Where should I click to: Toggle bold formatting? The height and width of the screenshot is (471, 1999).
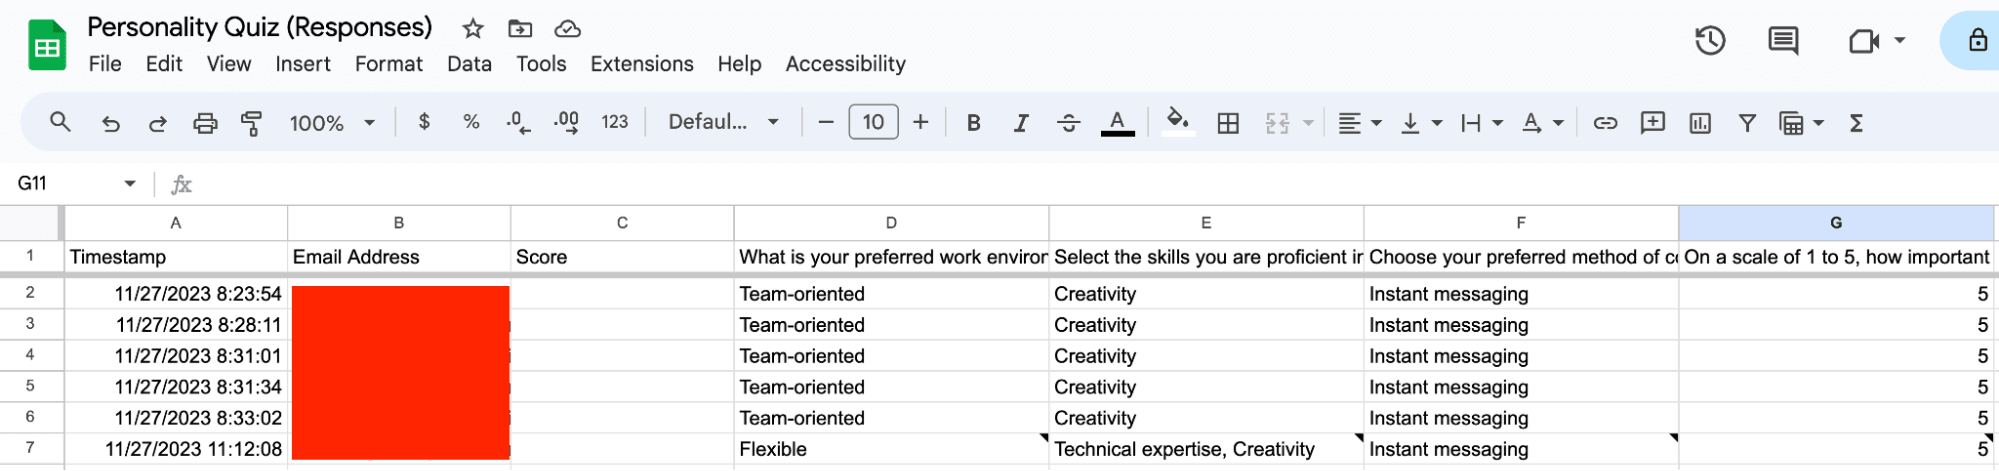click(x=973, y=123)
